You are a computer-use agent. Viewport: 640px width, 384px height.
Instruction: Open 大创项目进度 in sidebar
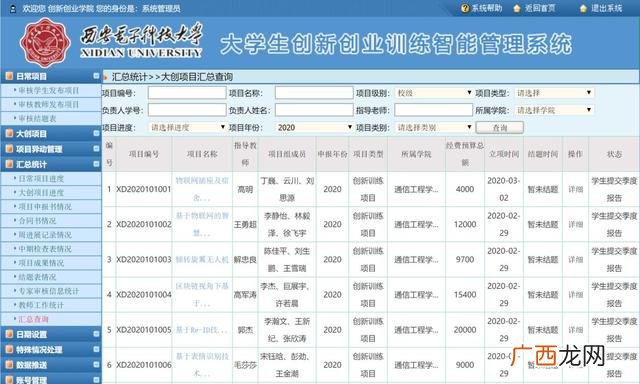[41, 193]
